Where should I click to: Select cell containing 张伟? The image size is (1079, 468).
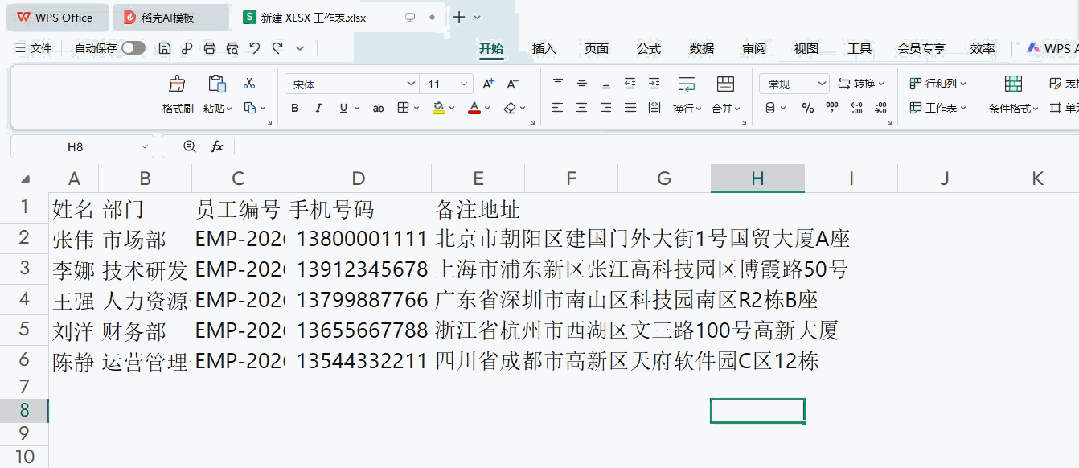(74, 239)
